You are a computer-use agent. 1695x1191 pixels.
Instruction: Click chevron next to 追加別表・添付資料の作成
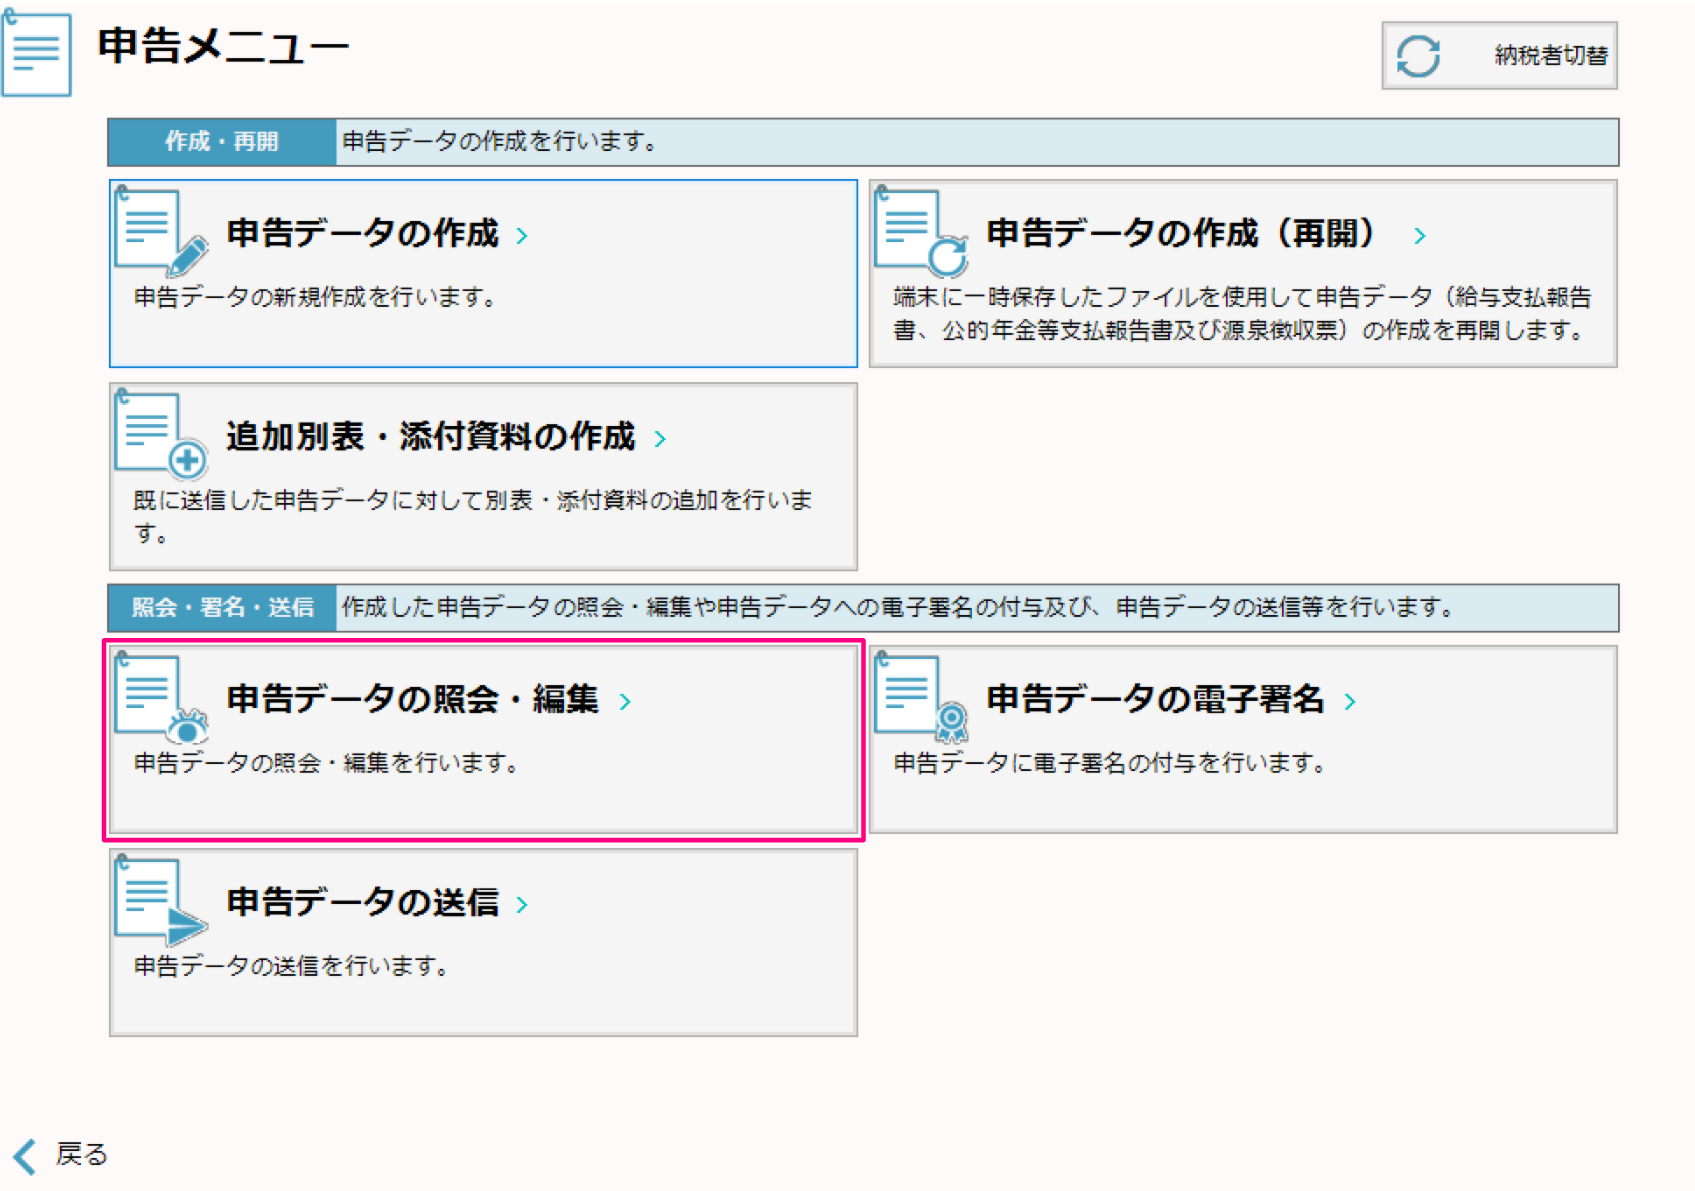pyautogui.click(x=660, y=439)
